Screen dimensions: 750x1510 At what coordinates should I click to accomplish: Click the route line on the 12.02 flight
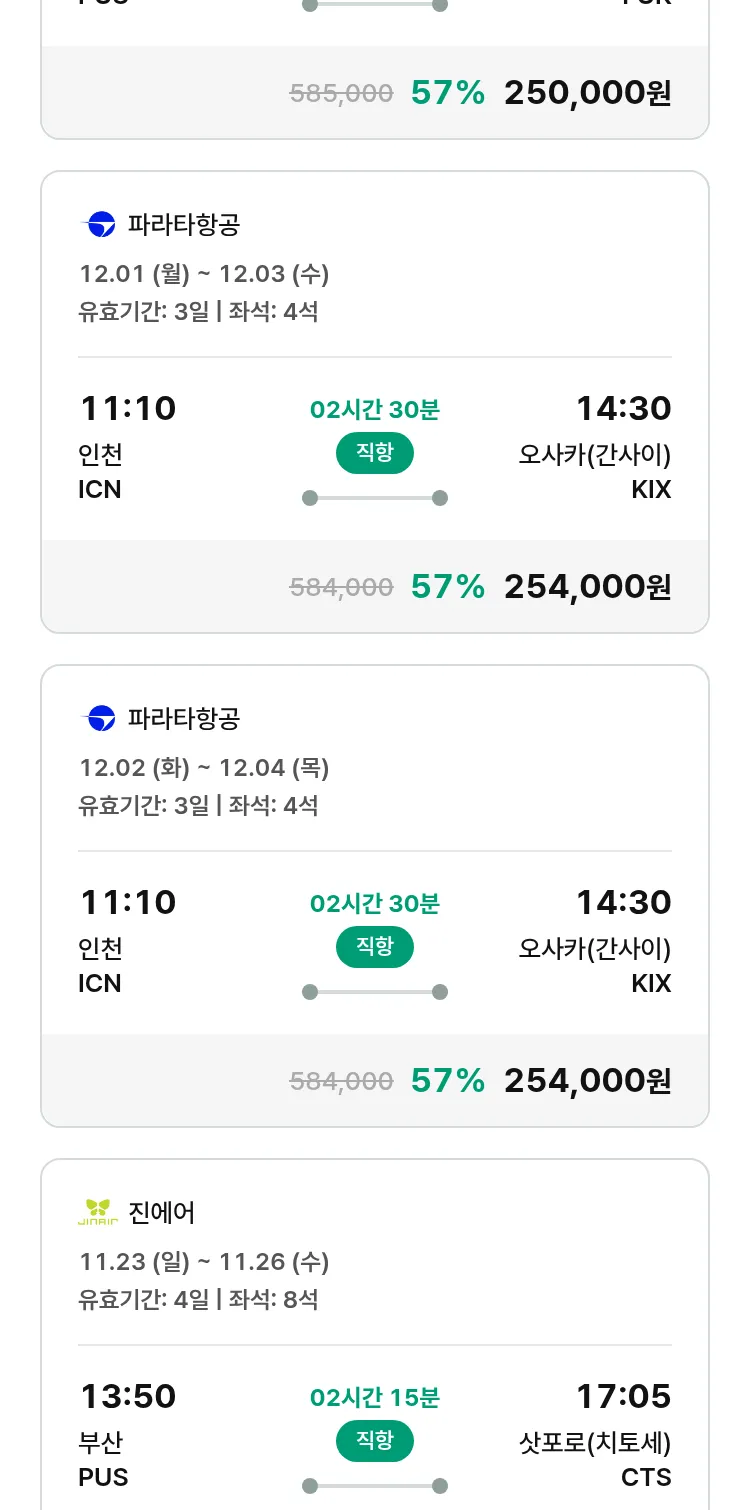click(x=375, y=992)
